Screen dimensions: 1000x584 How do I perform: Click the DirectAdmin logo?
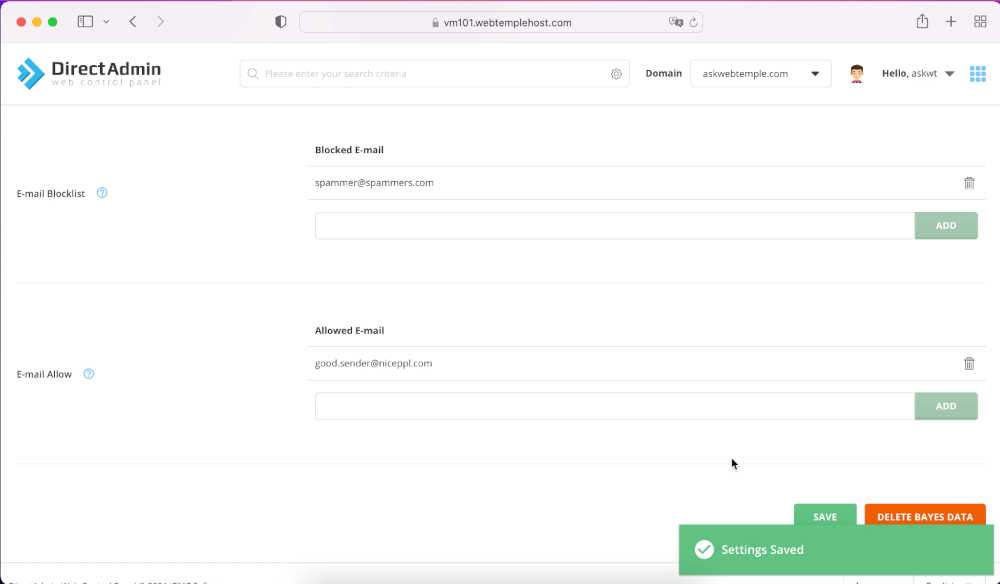click(89, 73)
